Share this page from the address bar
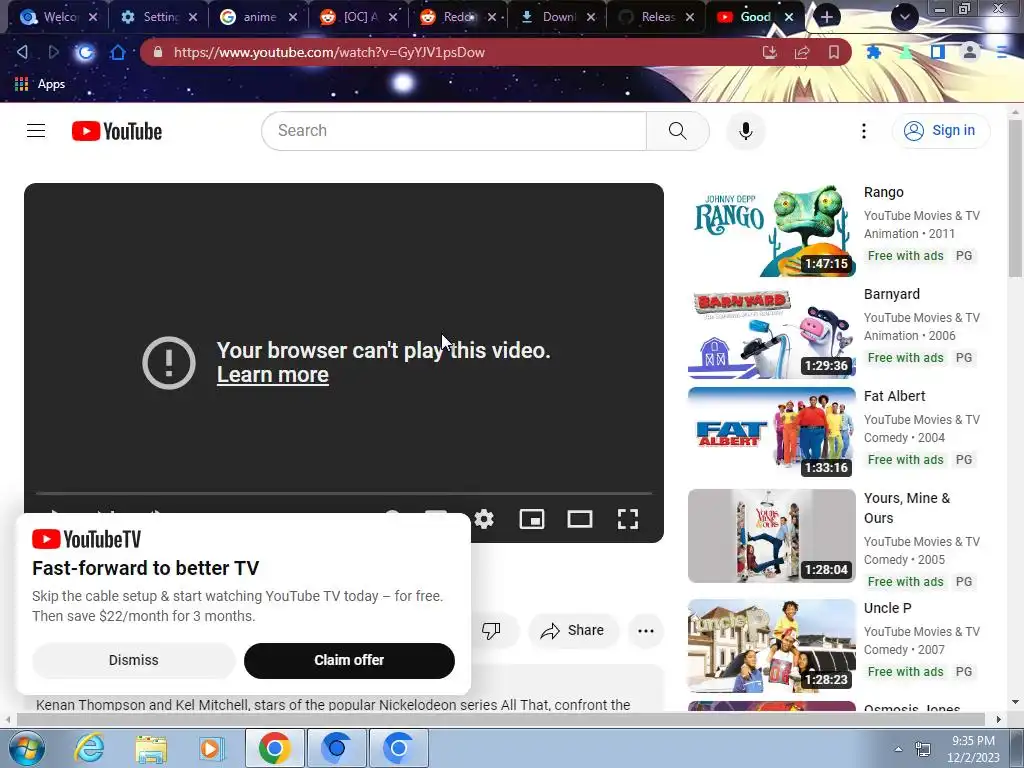The height and width of the screenshot is (768, 1024). (x=802, y=52)
